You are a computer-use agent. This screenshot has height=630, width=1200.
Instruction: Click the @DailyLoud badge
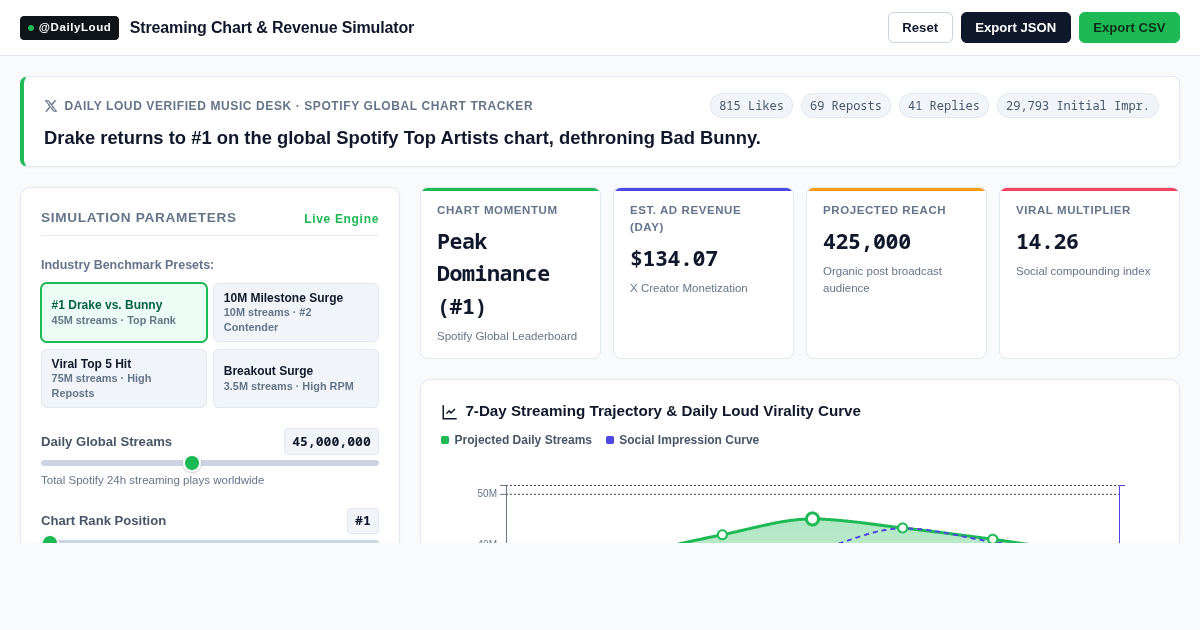(69, 28)
